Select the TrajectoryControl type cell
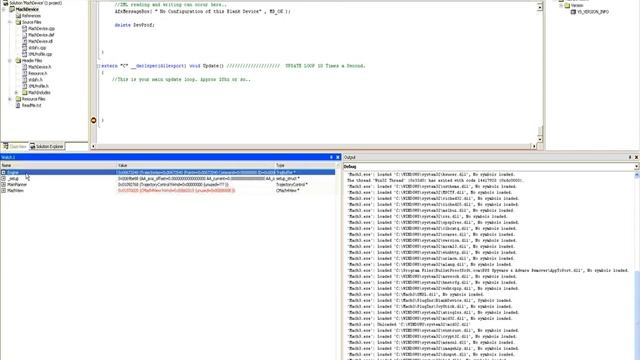The height and width of the screenshot is (360, 640). pyautogui.click(x=292, y=184)
